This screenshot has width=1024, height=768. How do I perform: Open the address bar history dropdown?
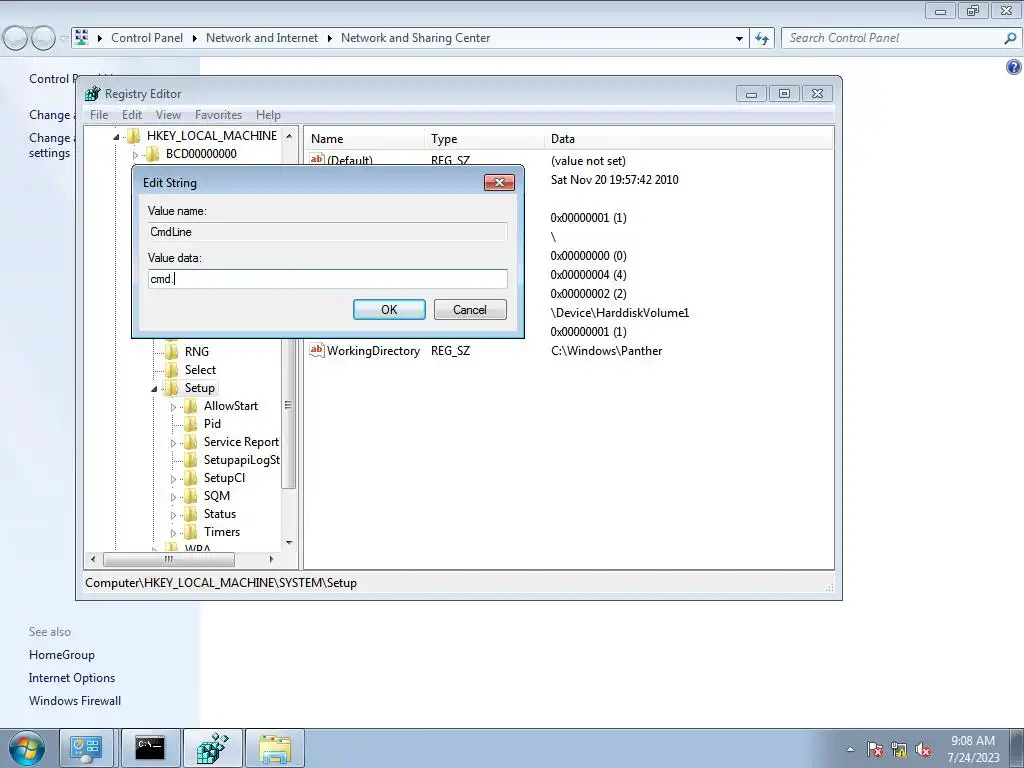point(739,39)
